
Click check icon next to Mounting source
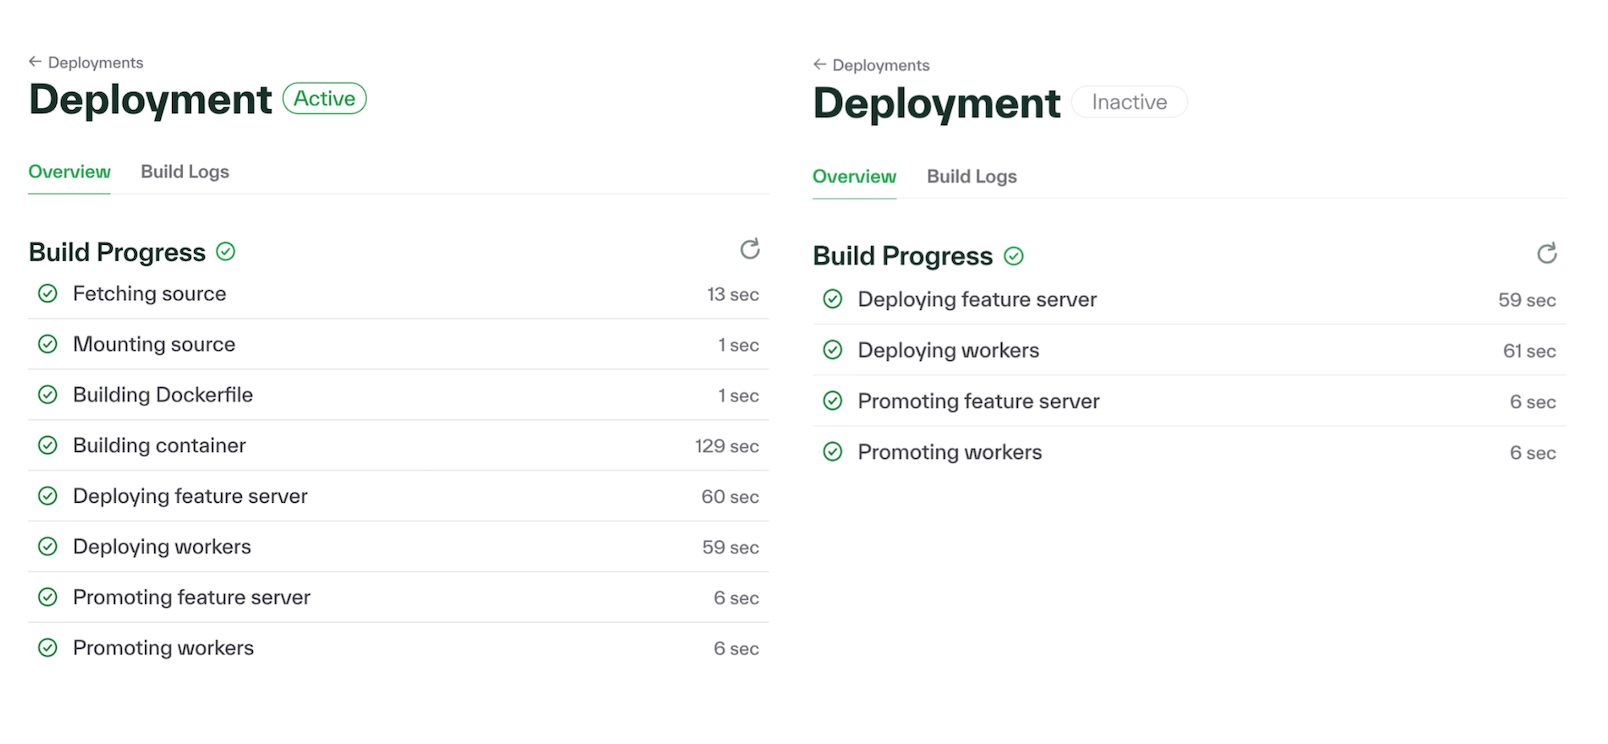point(47,344)
